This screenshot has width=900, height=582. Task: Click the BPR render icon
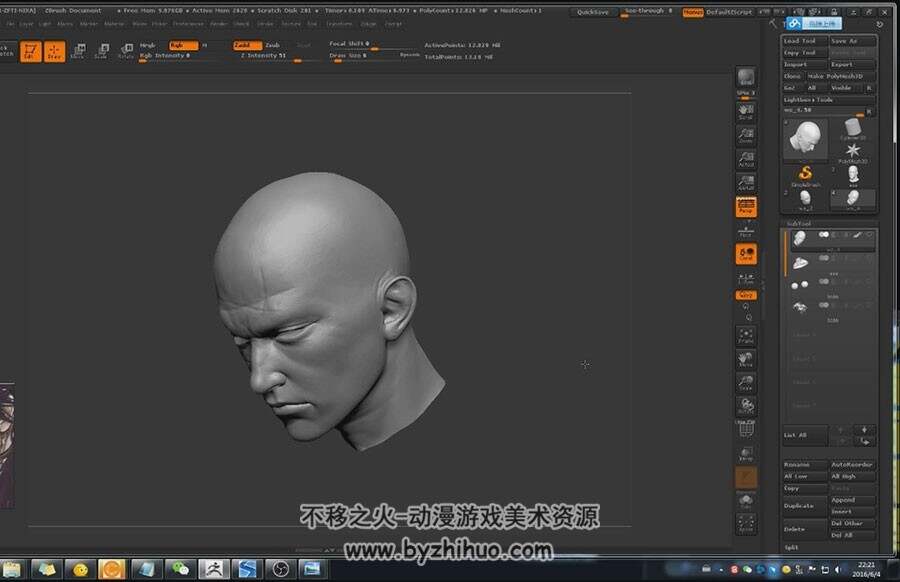746,77
